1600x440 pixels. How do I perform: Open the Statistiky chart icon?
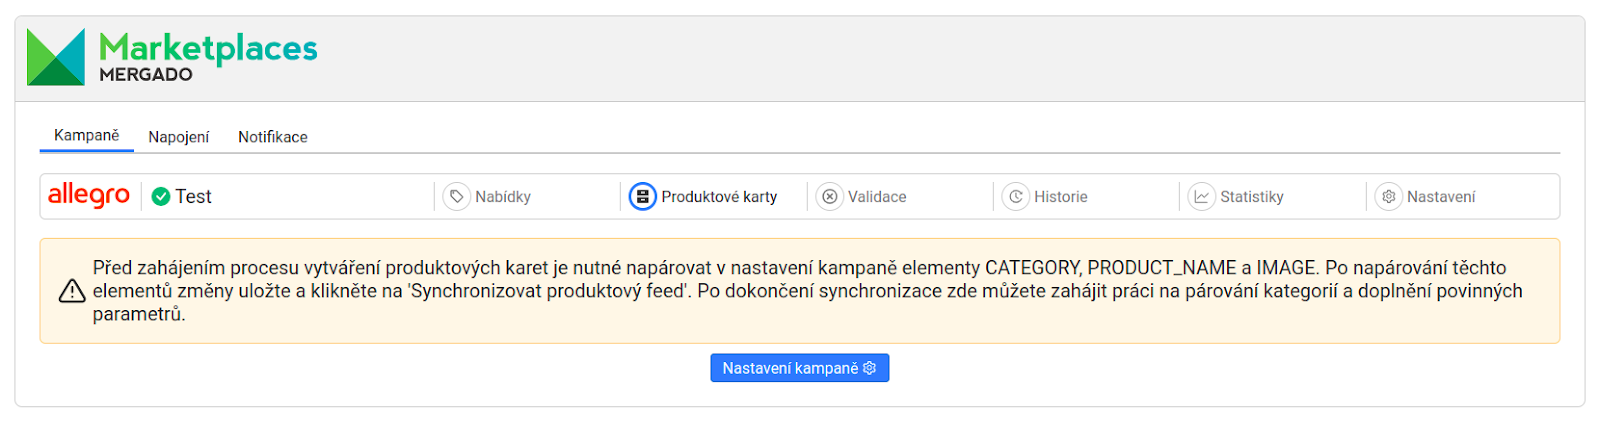click(1202, 197)
